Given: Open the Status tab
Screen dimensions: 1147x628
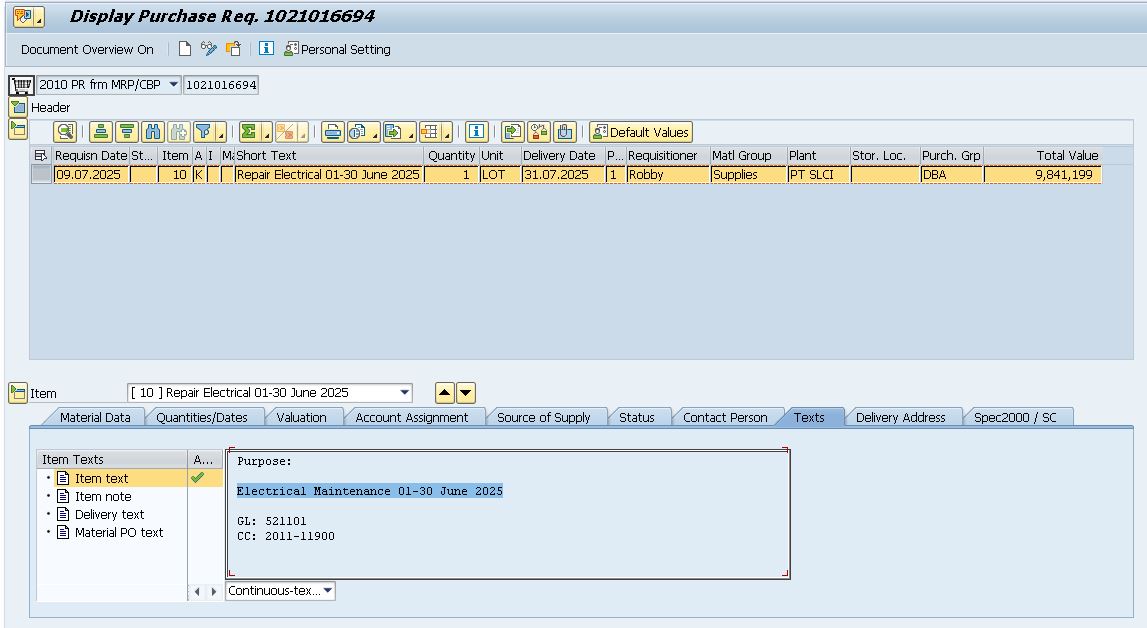Looking at the screenshot, I should tap(636, 417).
